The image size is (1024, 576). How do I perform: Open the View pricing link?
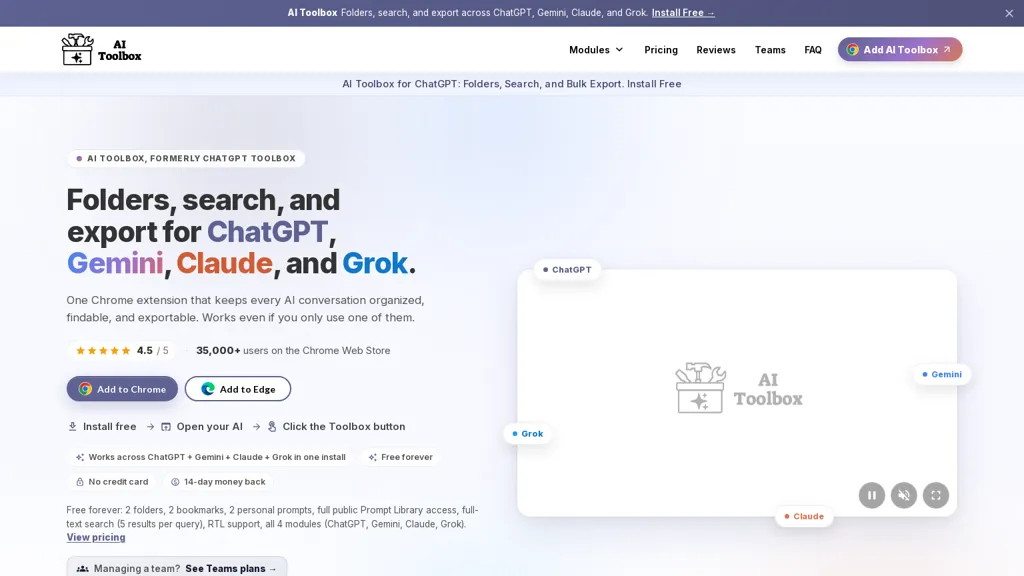[x=96, y=537]
